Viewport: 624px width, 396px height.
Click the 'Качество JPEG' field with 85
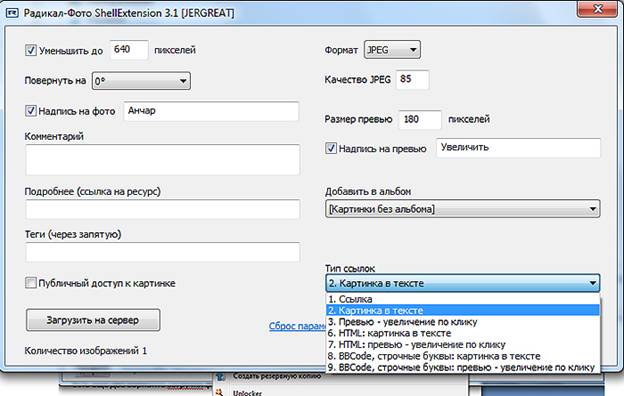412,80
